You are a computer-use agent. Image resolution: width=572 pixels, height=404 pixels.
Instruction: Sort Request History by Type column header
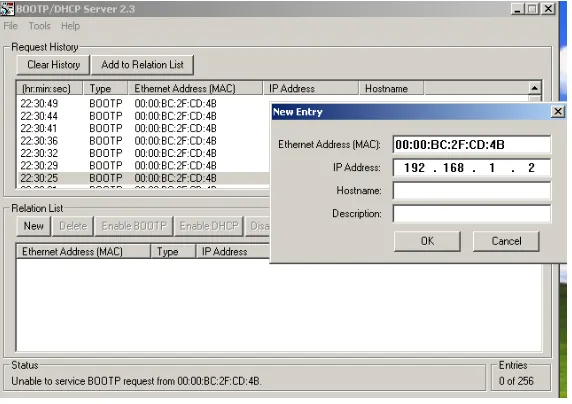click(x=105, y=88)
